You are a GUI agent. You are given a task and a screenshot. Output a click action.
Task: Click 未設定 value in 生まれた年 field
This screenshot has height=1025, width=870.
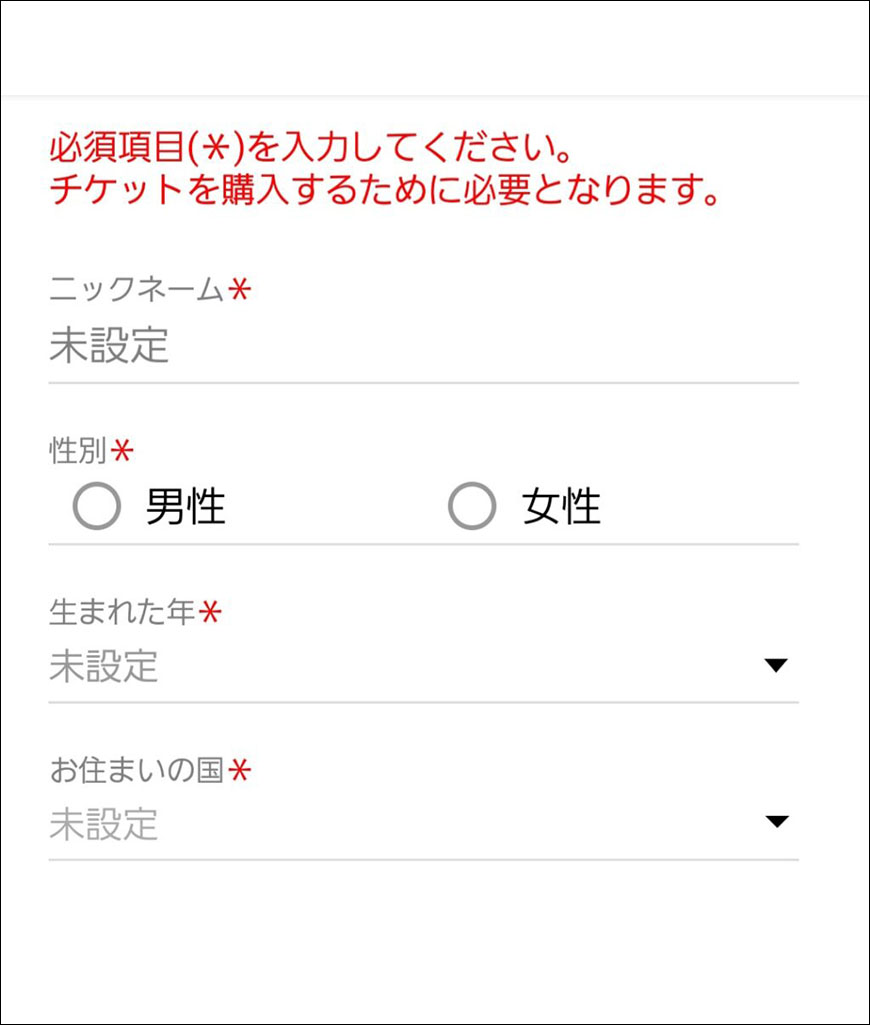pyautogui.click(x=104, y=667)
